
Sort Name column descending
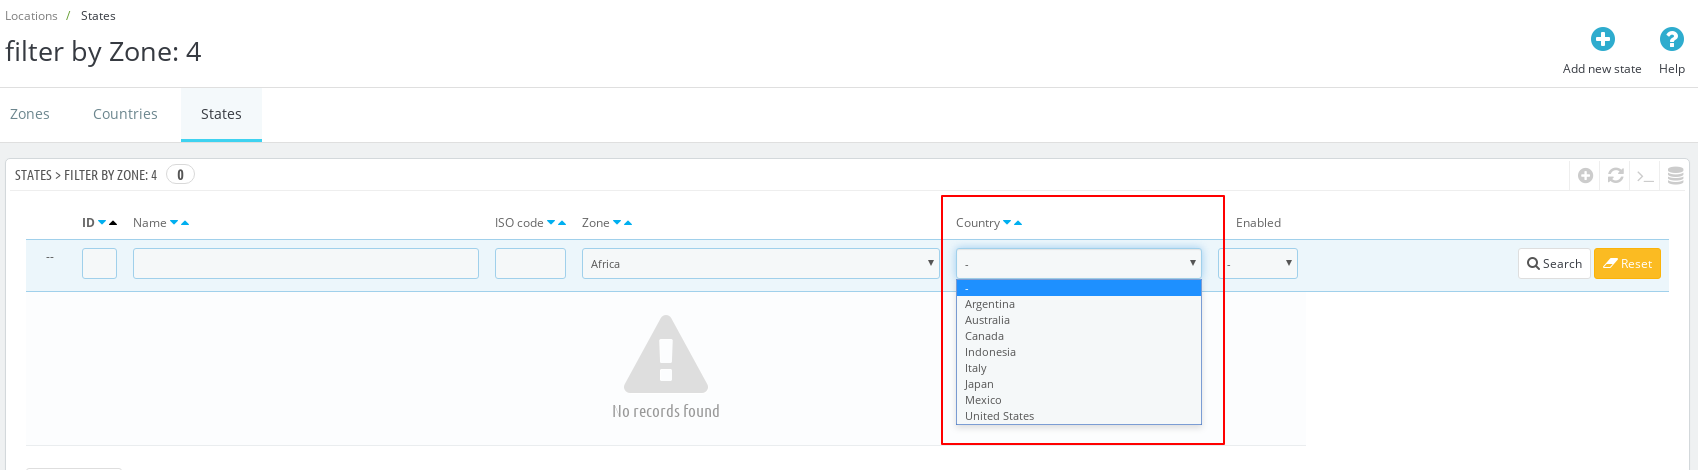click(174, 223)
